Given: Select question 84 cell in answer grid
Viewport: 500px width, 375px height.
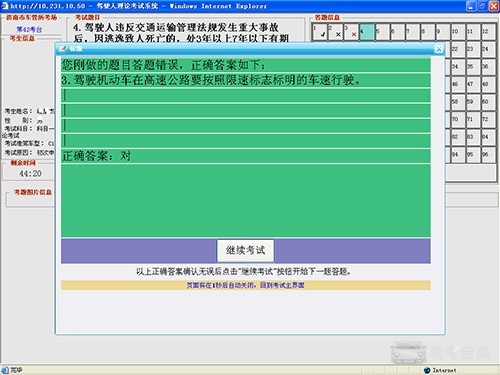Looking at the screenshot, I should pyautogui.click(x=489, y=138).
